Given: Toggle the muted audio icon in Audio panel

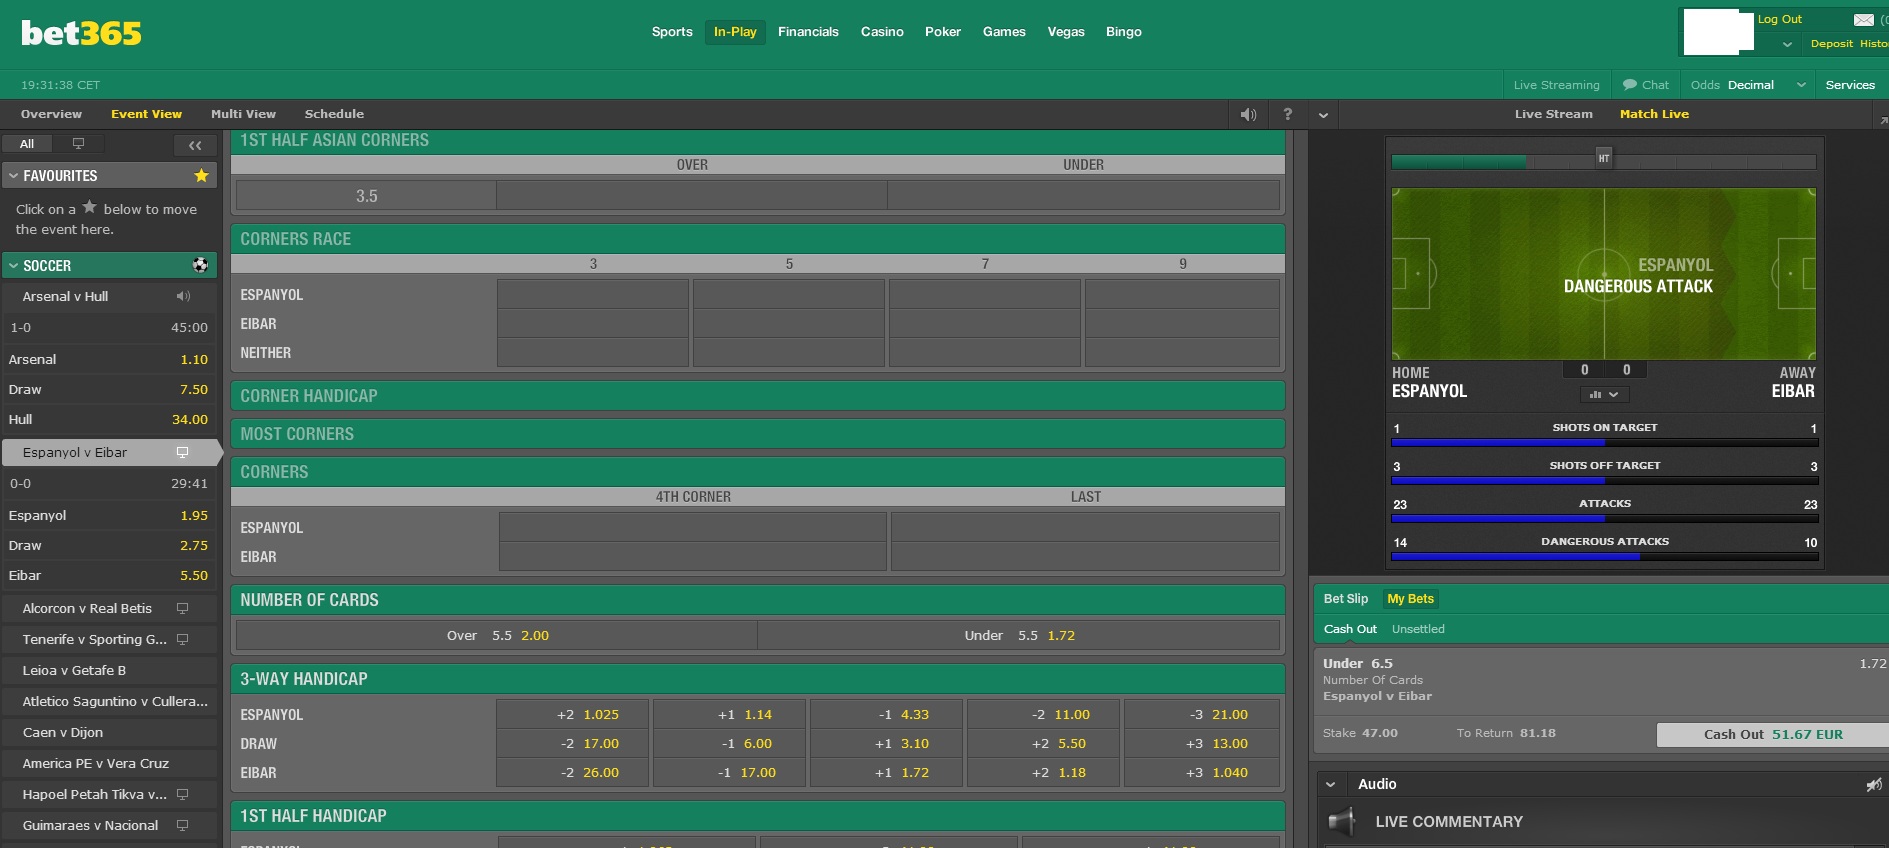Looking at the screenshot, I should coord(1873,785).
